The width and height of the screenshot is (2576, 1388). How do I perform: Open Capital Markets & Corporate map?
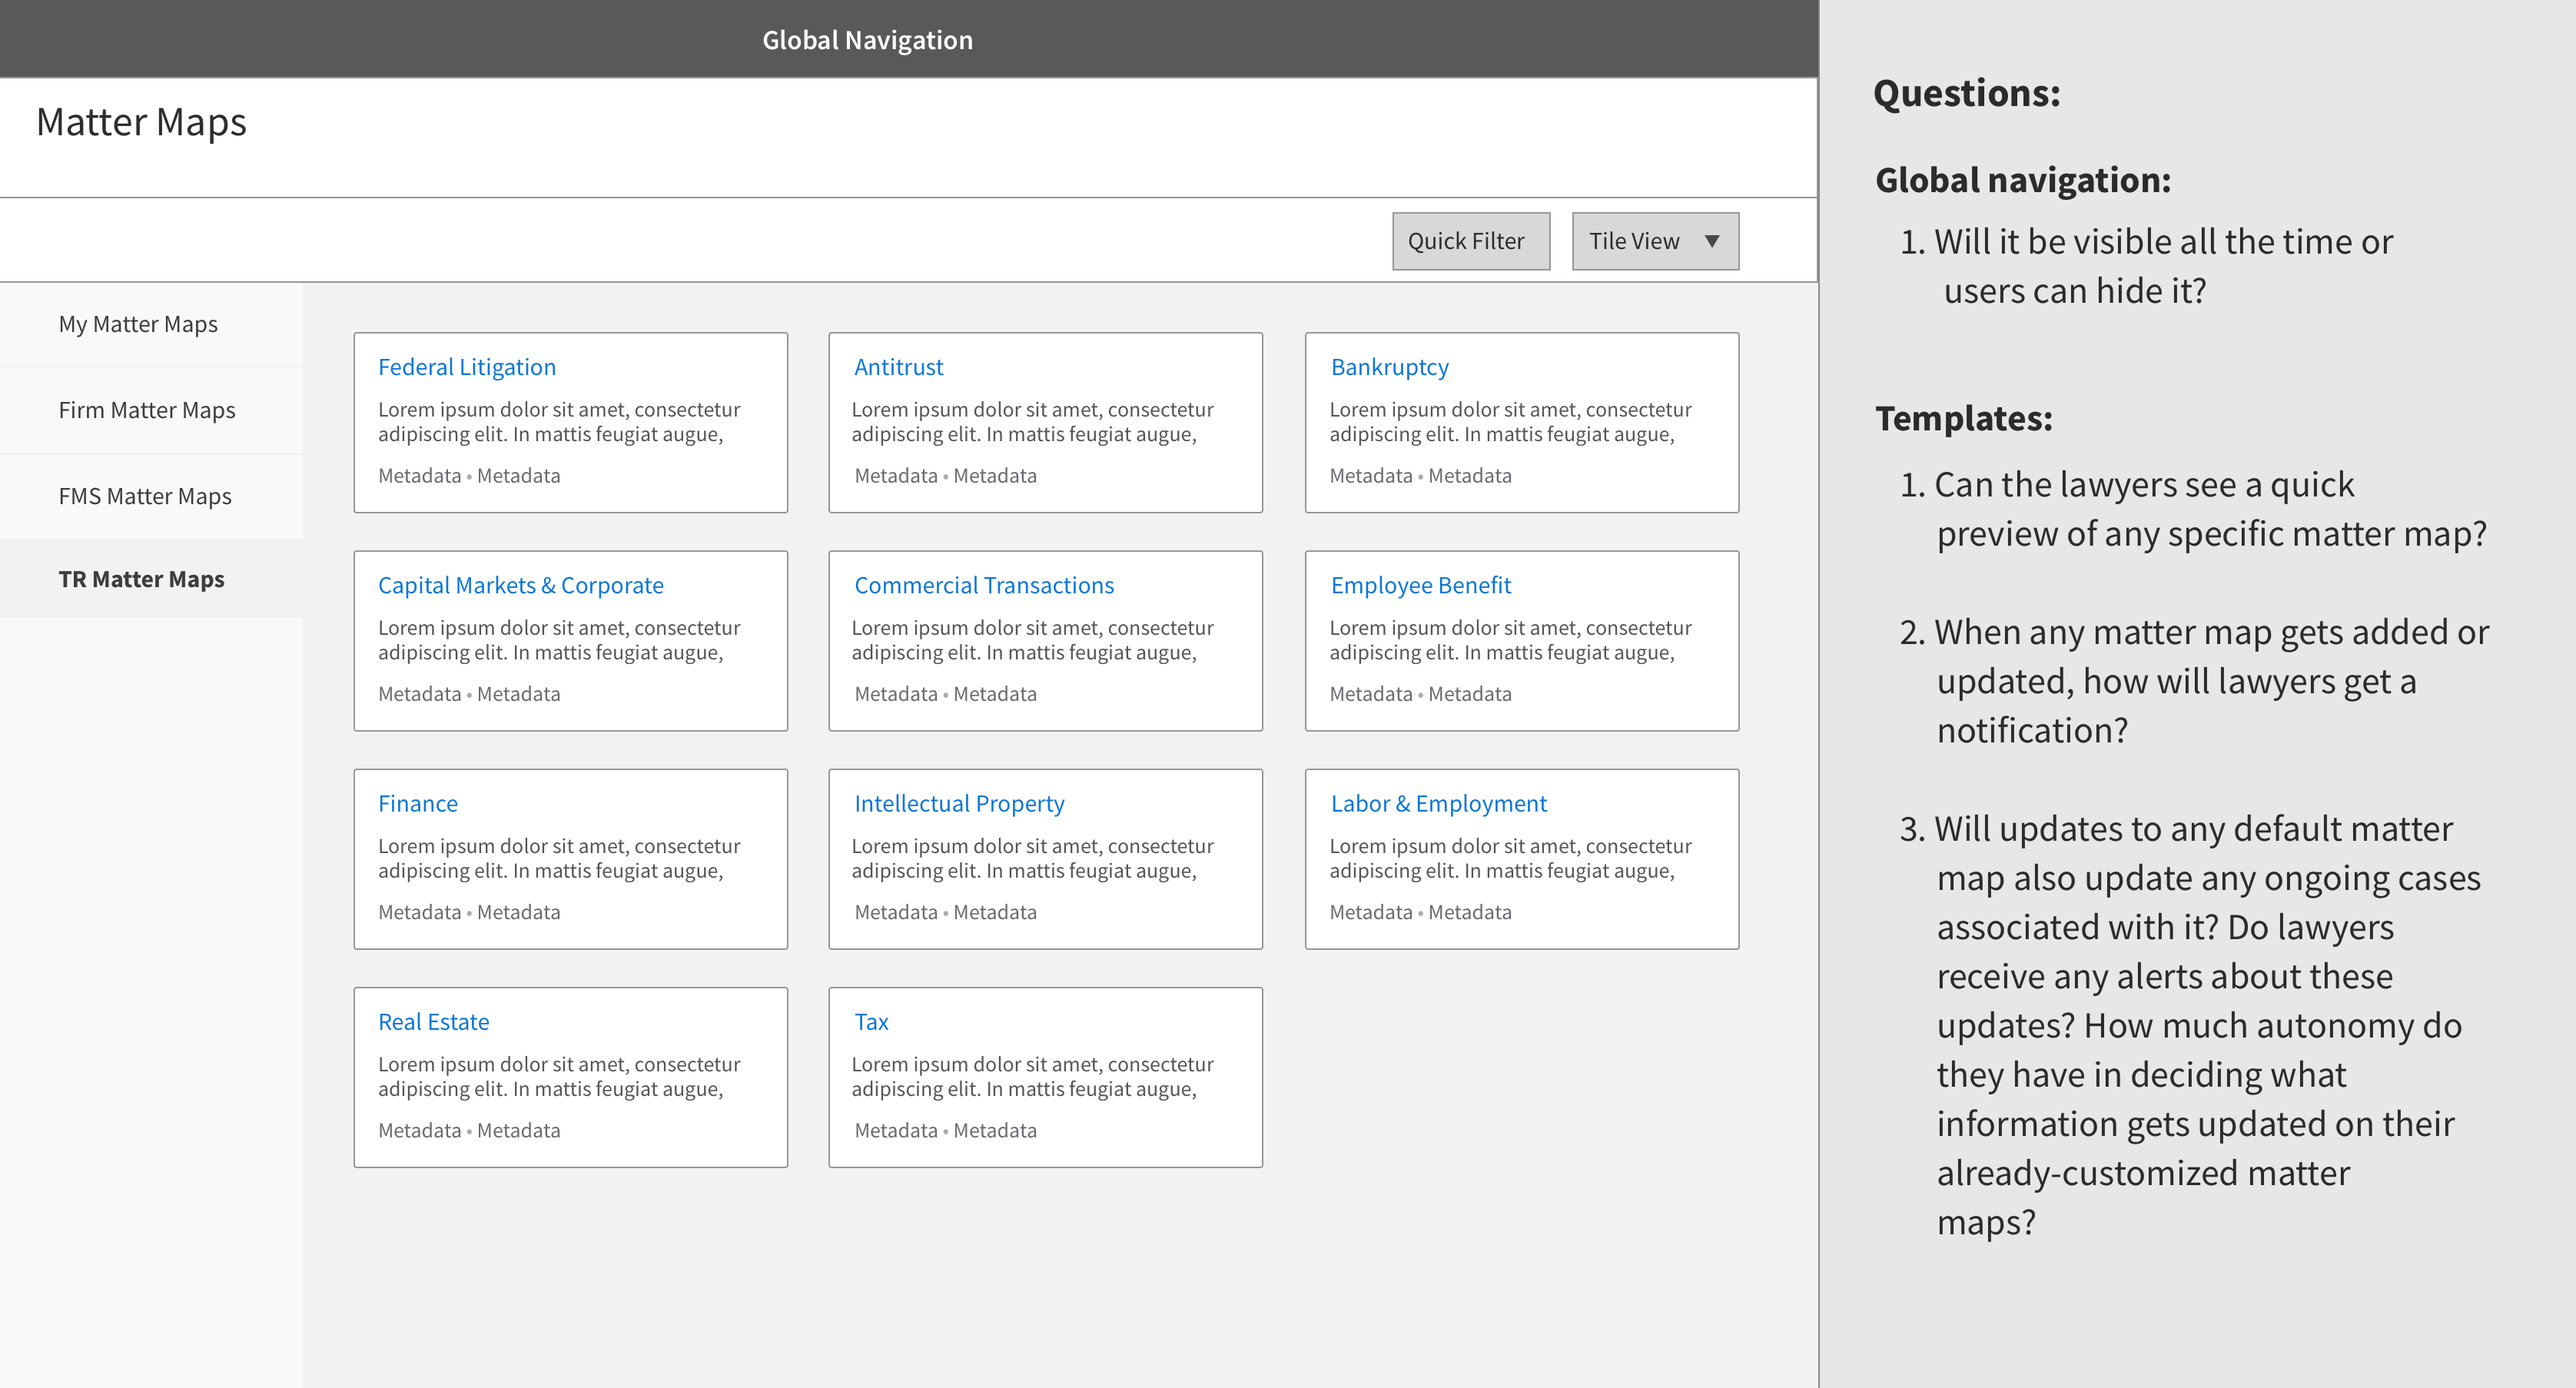520,585
